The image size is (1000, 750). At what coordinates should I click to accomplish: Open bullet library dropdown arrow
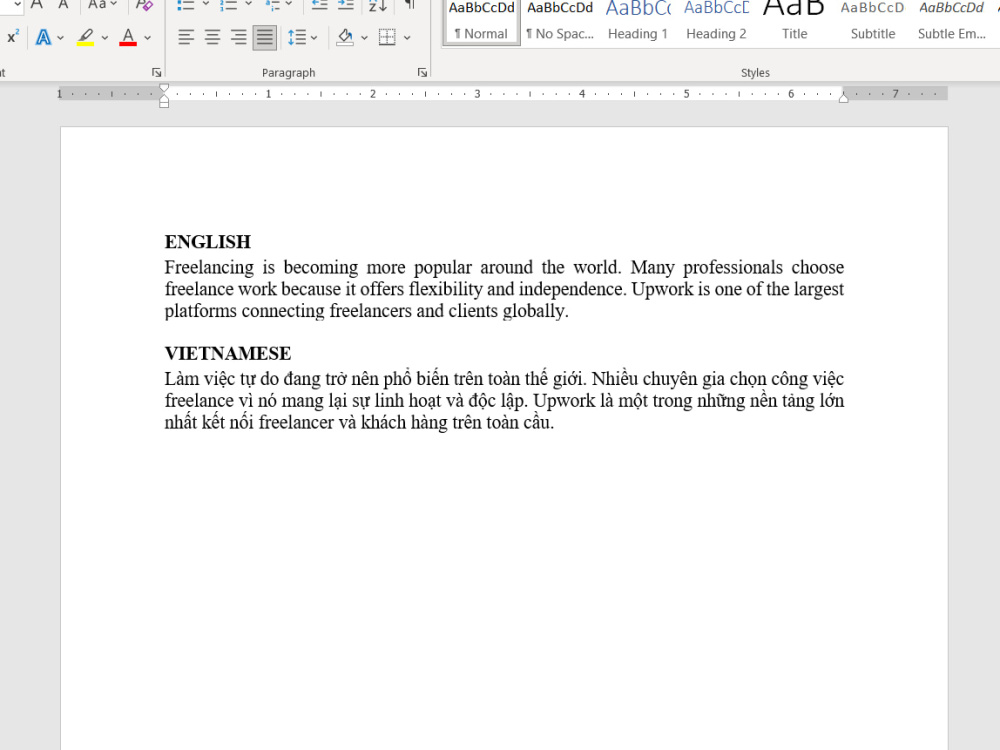[205, 5]
